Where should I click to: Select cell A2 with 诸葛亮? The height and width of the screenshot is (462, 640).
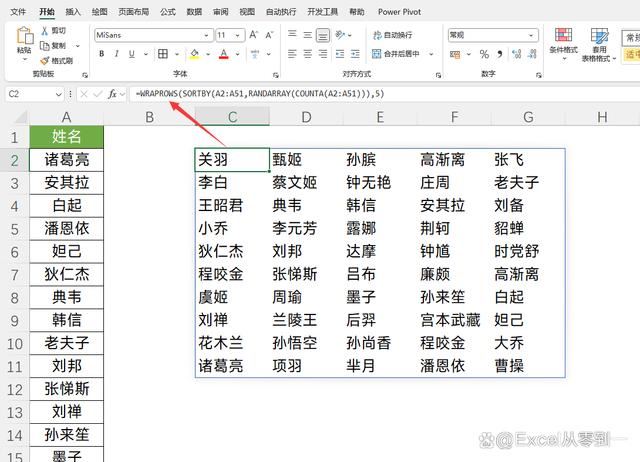(x=66, y=160)
